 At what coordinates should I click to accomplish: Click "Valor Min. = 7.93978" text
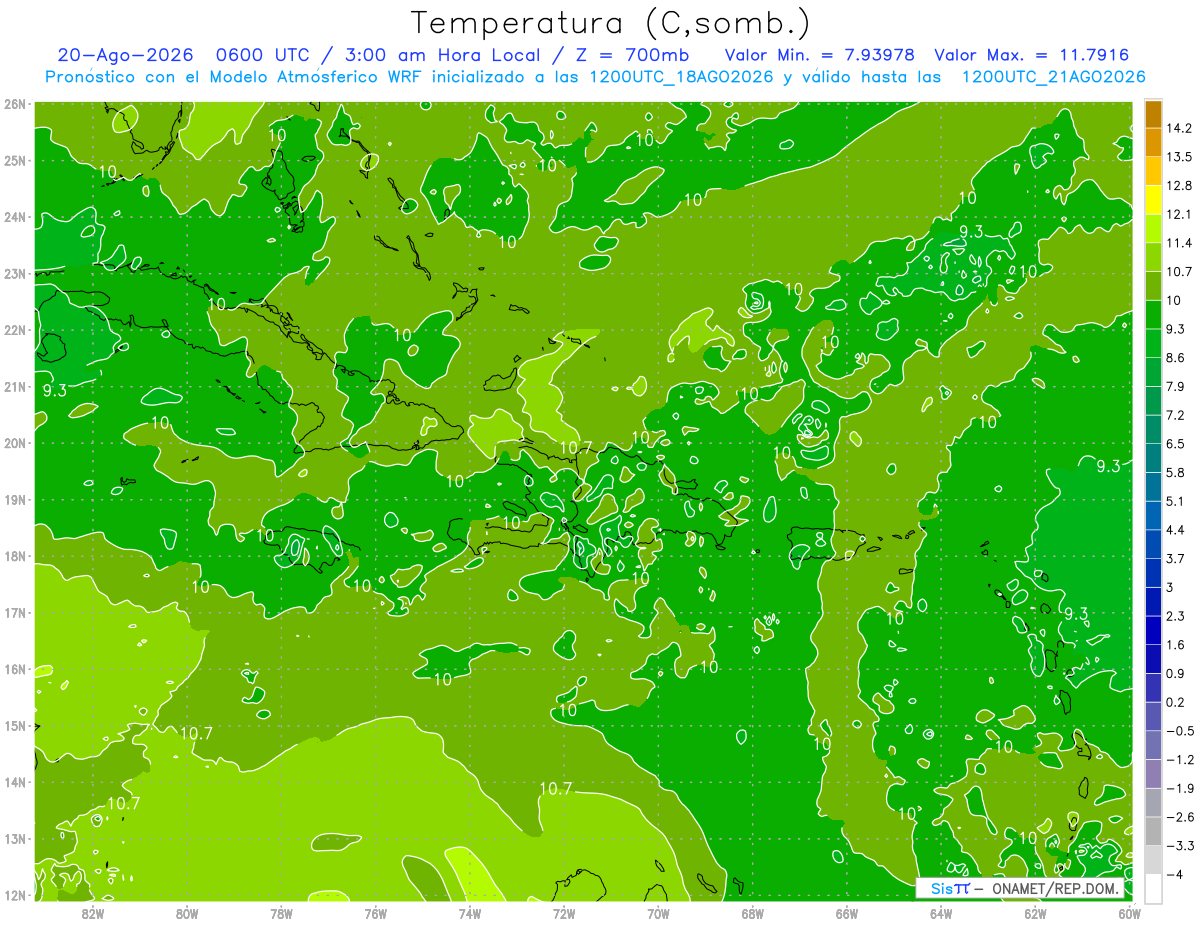(x=818, y=55)
